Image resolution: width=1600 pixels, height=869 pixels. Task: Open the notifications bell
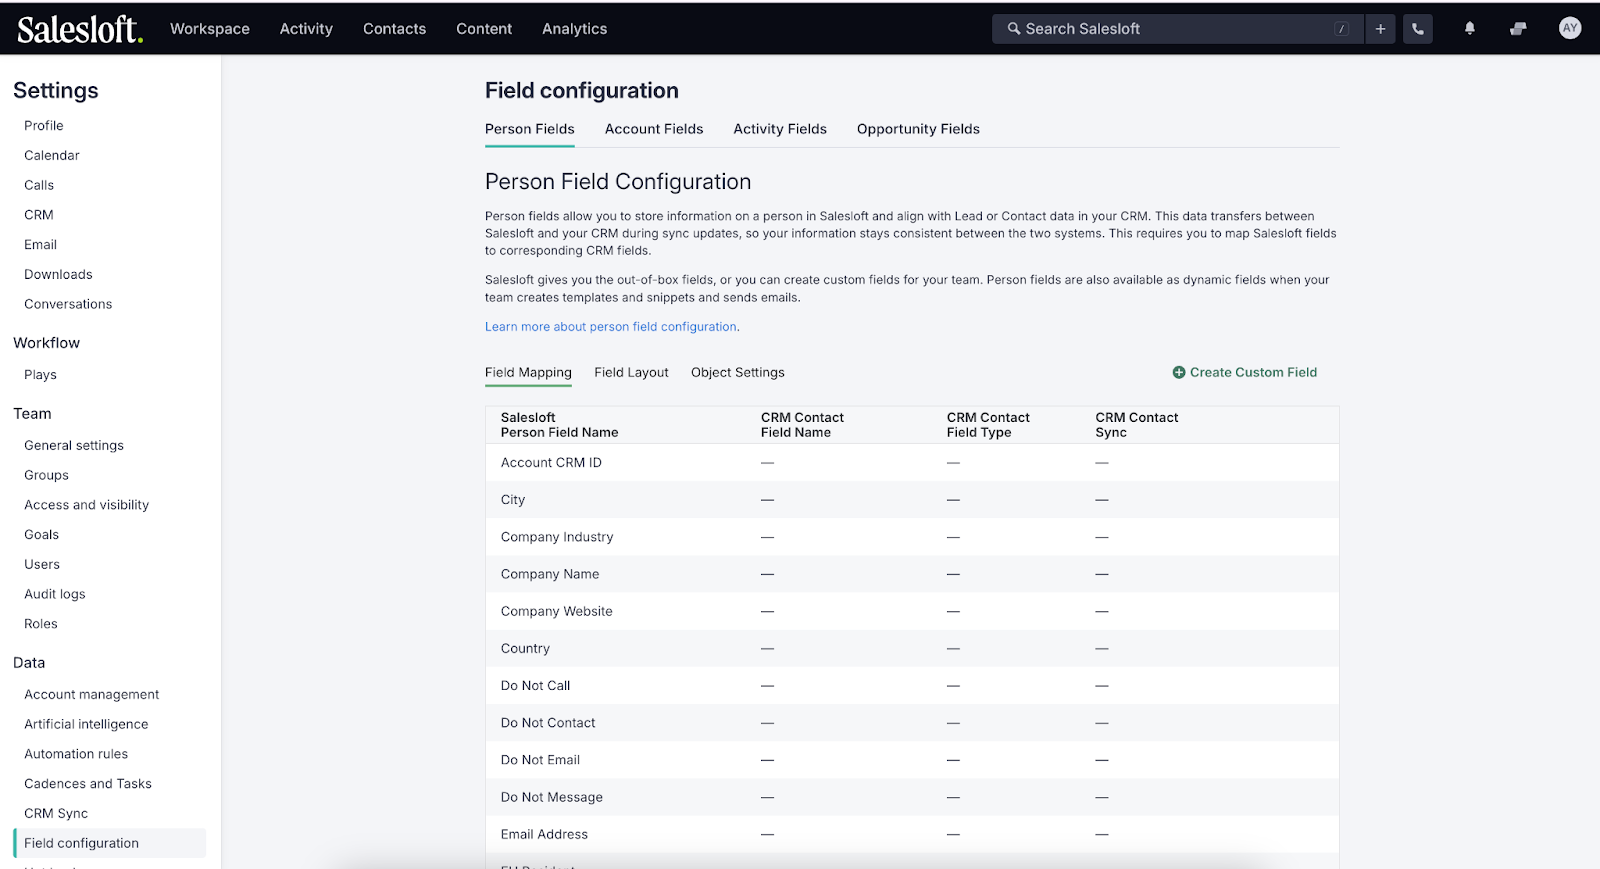point(1470,29)
